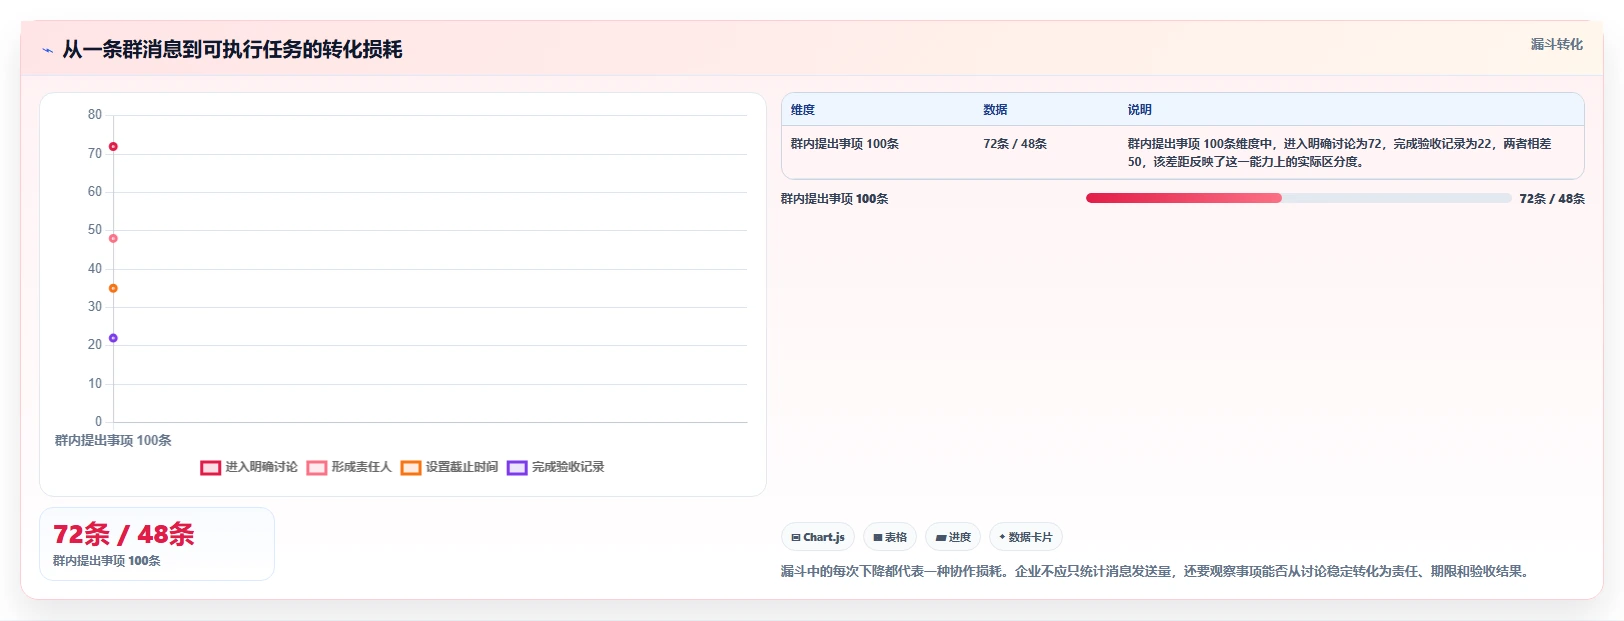Viewport: 1624px width, 621px height.
Task: Click the pink data point at 48
Action: coord(113,238)
